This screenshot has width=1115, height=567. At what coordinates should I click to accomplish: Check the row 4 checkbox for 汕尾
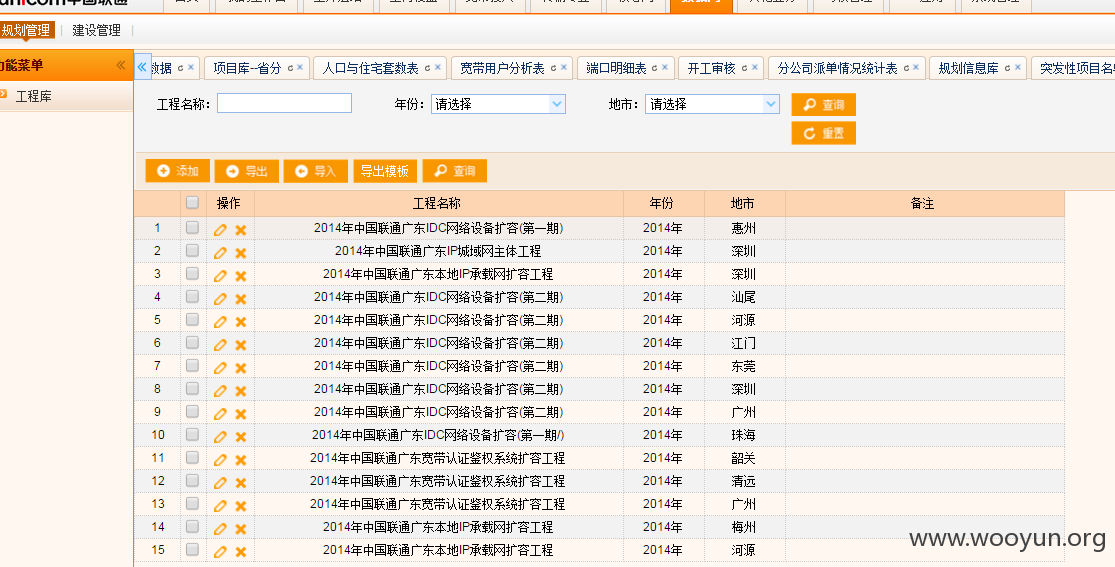[192, 297]
